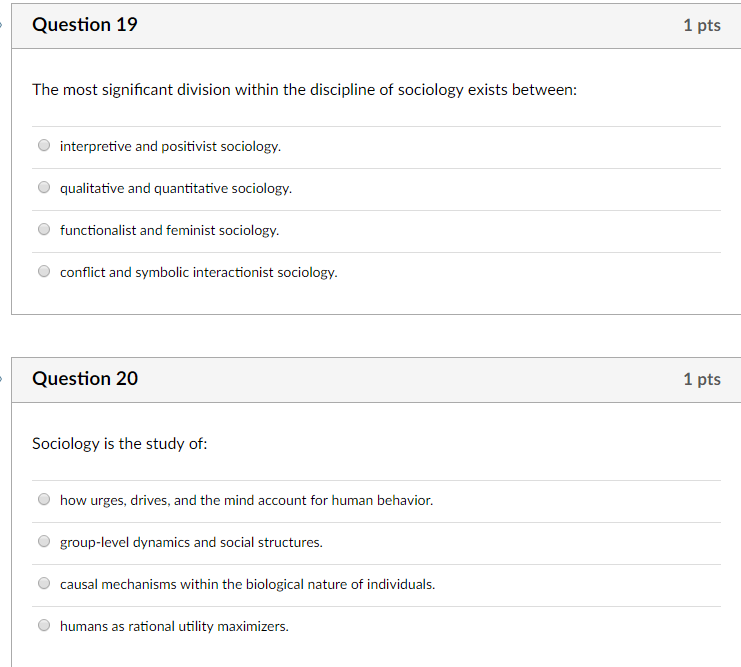Image resolution: width=741 pixels, height=667 pixels.
Task: Click the text label 'humans as rational utility maximizers.'
Action: pos(174,627)
